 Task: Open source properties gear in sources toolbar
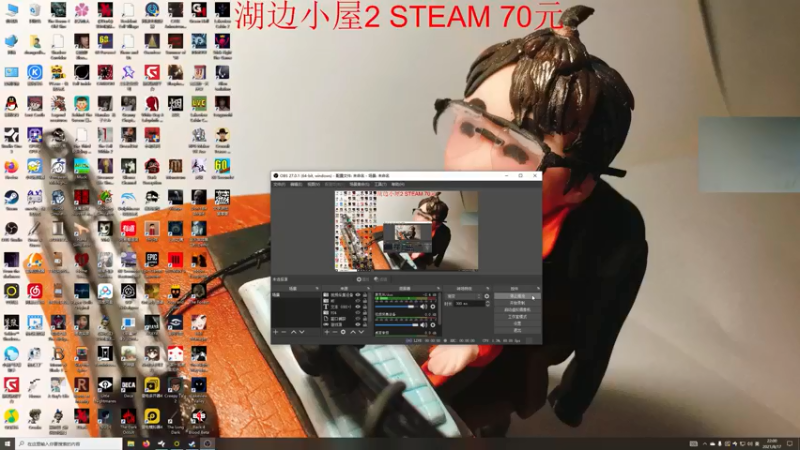[343, 332]
